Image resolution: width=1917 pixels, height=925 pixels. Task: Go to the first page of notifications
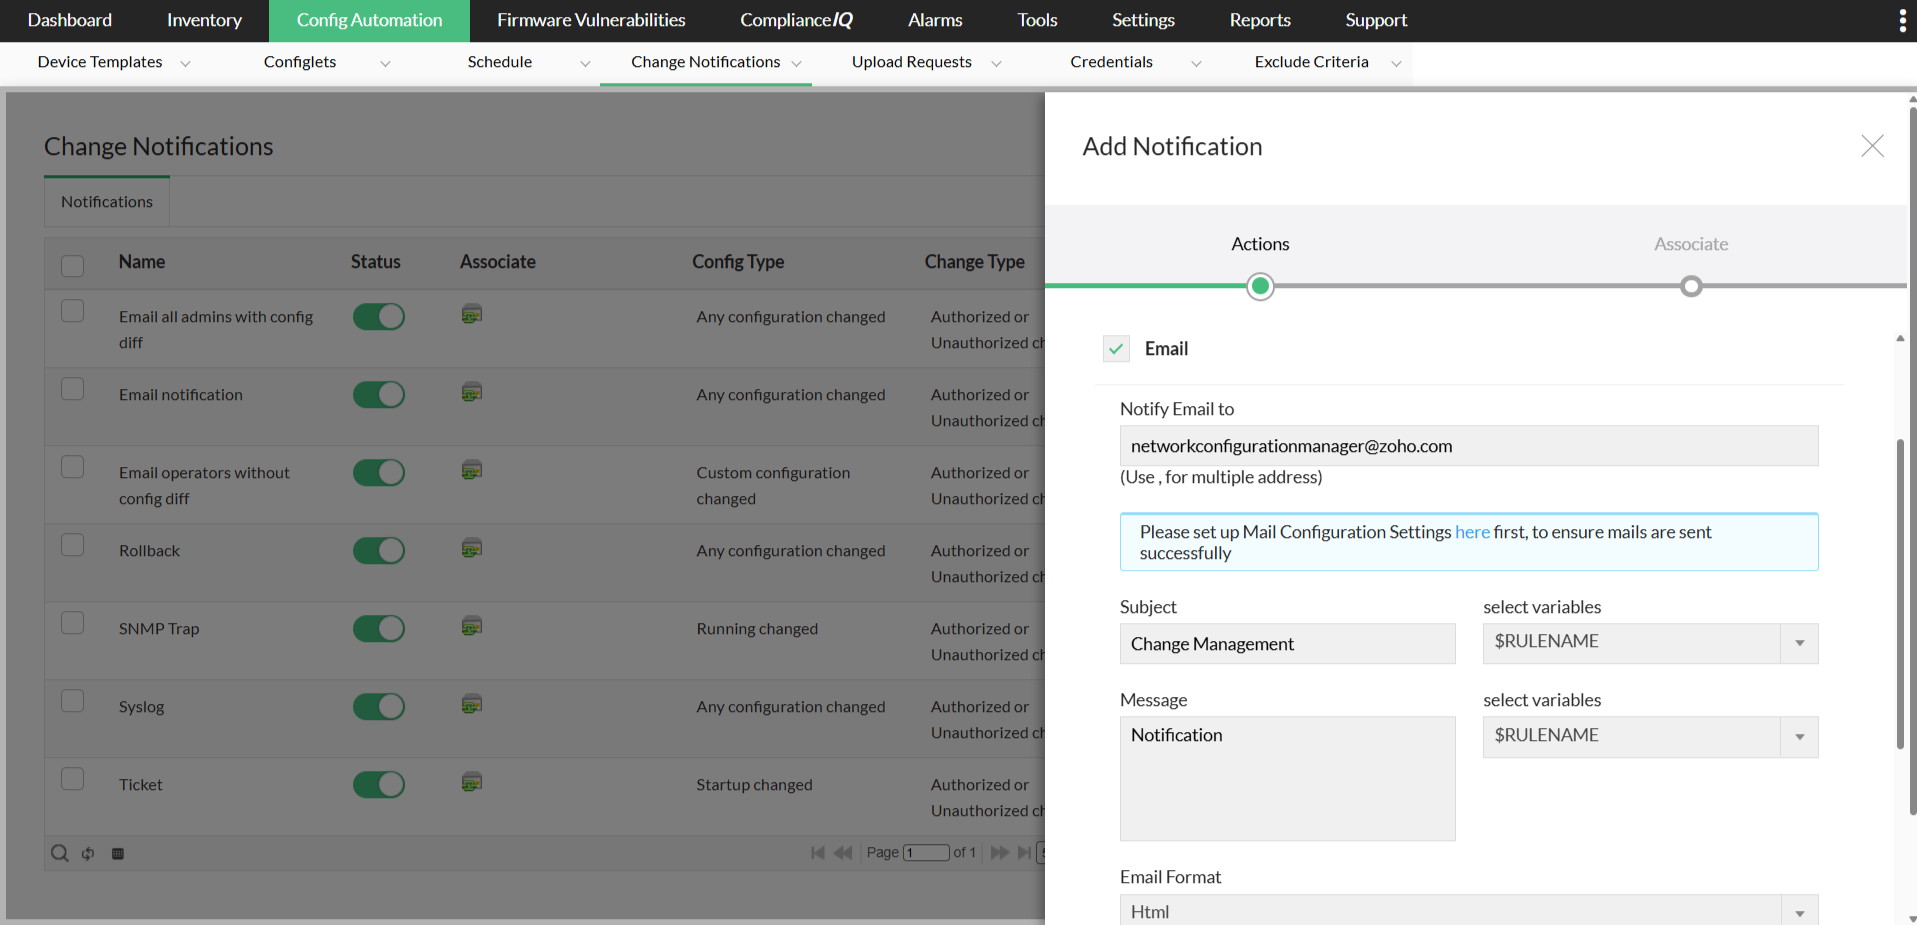click(x=817, y=853)
